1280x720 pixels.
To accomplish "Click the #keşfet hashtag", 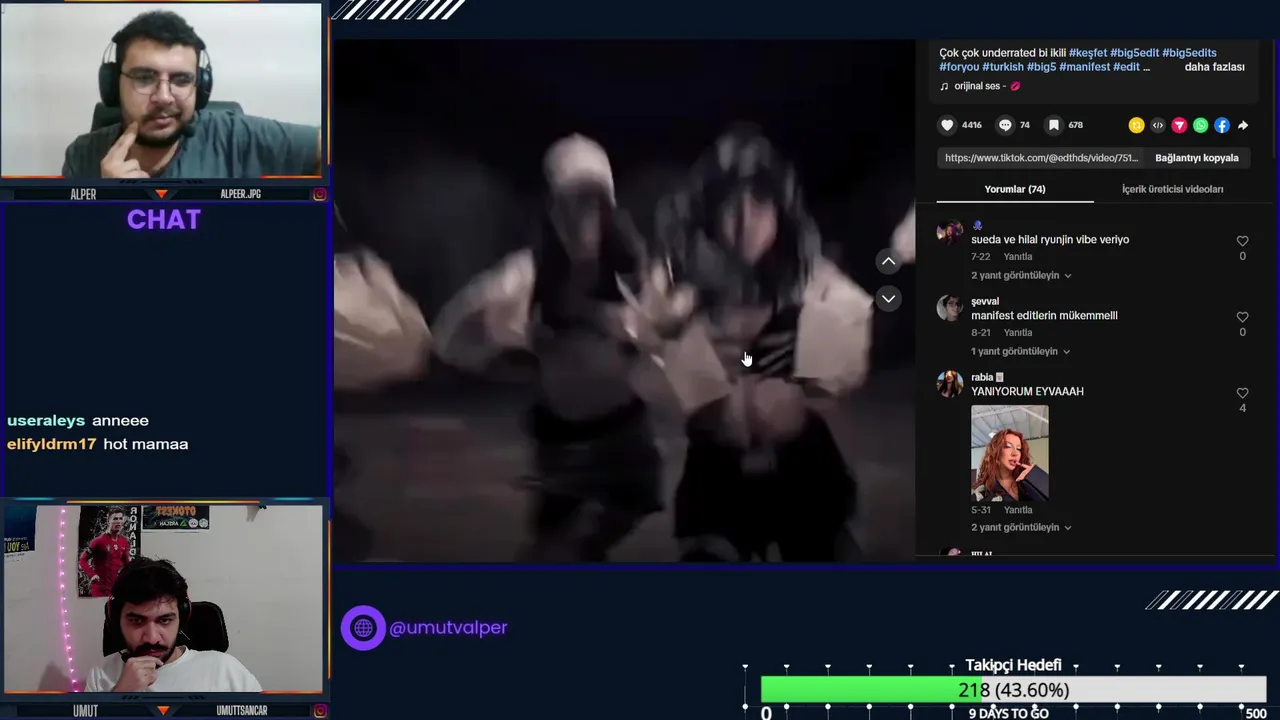I will 1088,53.
